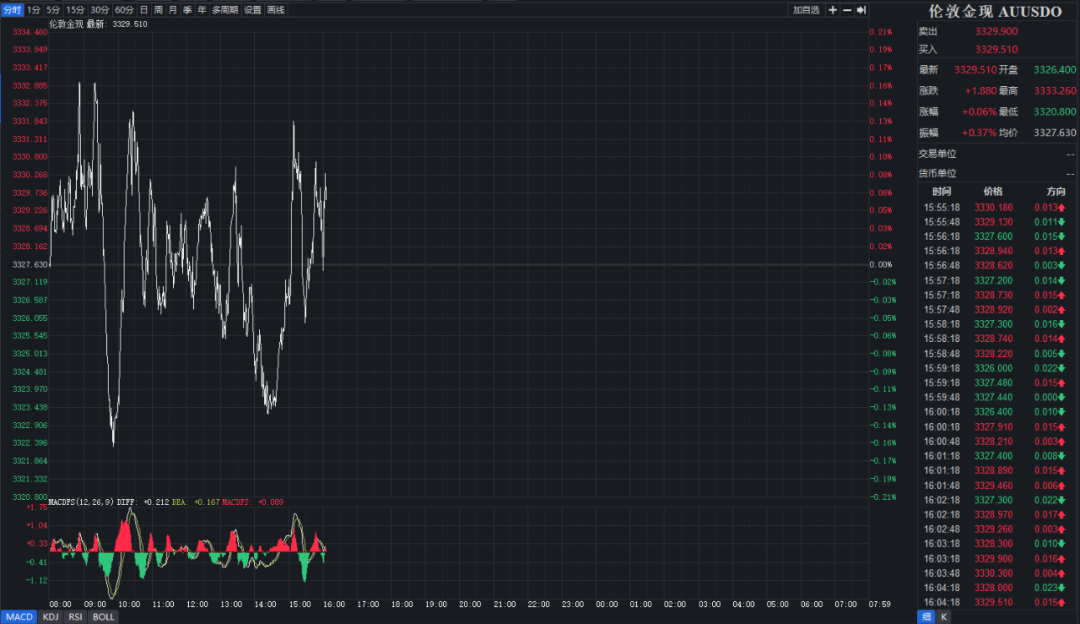Click the 15:59:18 trade row at 3326.000
The width and height of the screenshot is (1080, 624).
pos(997,368)
